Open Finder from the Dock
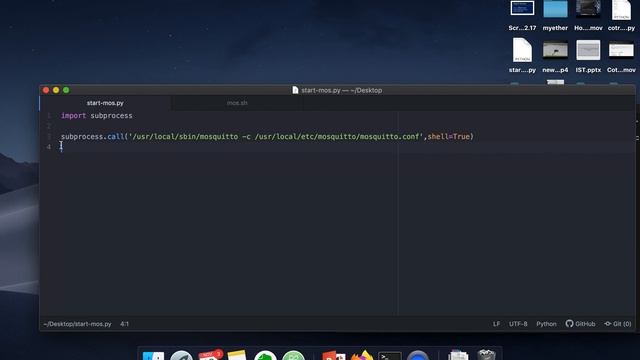 [153, 355]
